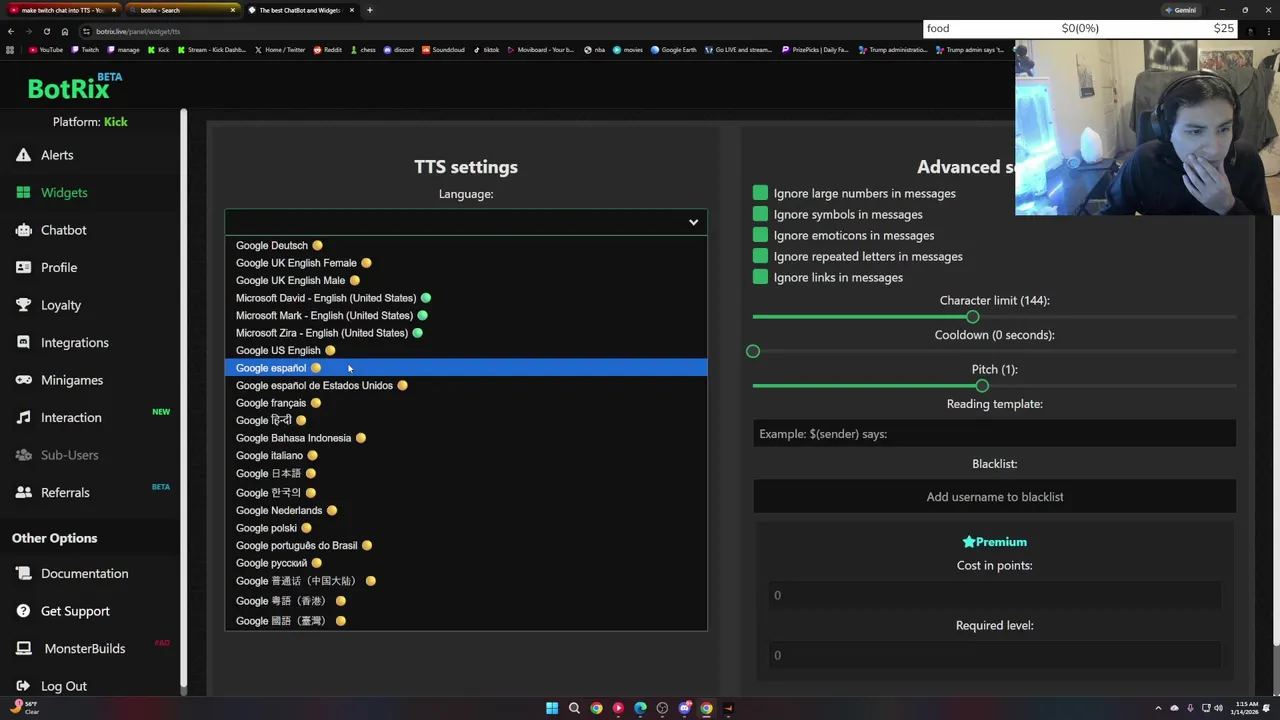This screenshot has height=720, width=1280.
Task: Click Reading template input field
Action: pyautogui.click(x=995, y=434)
